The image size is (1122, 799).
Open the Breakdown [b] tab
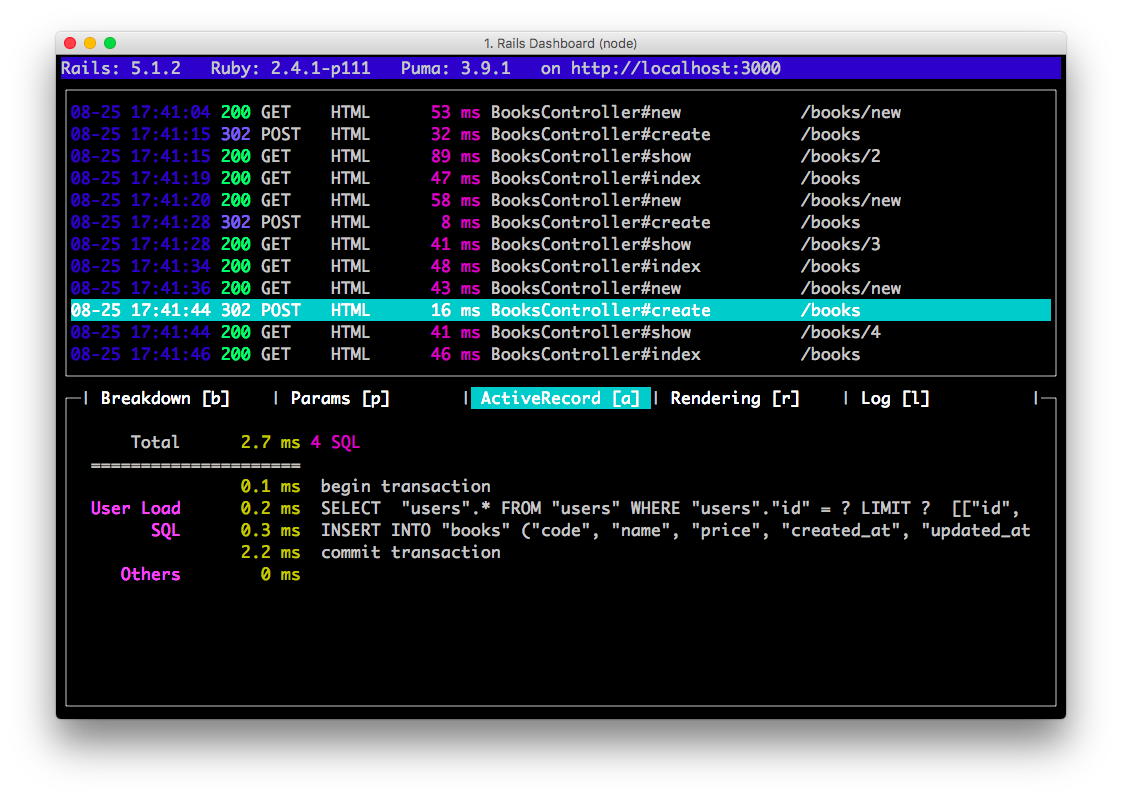pyautogui.click(x=165, y=398)
